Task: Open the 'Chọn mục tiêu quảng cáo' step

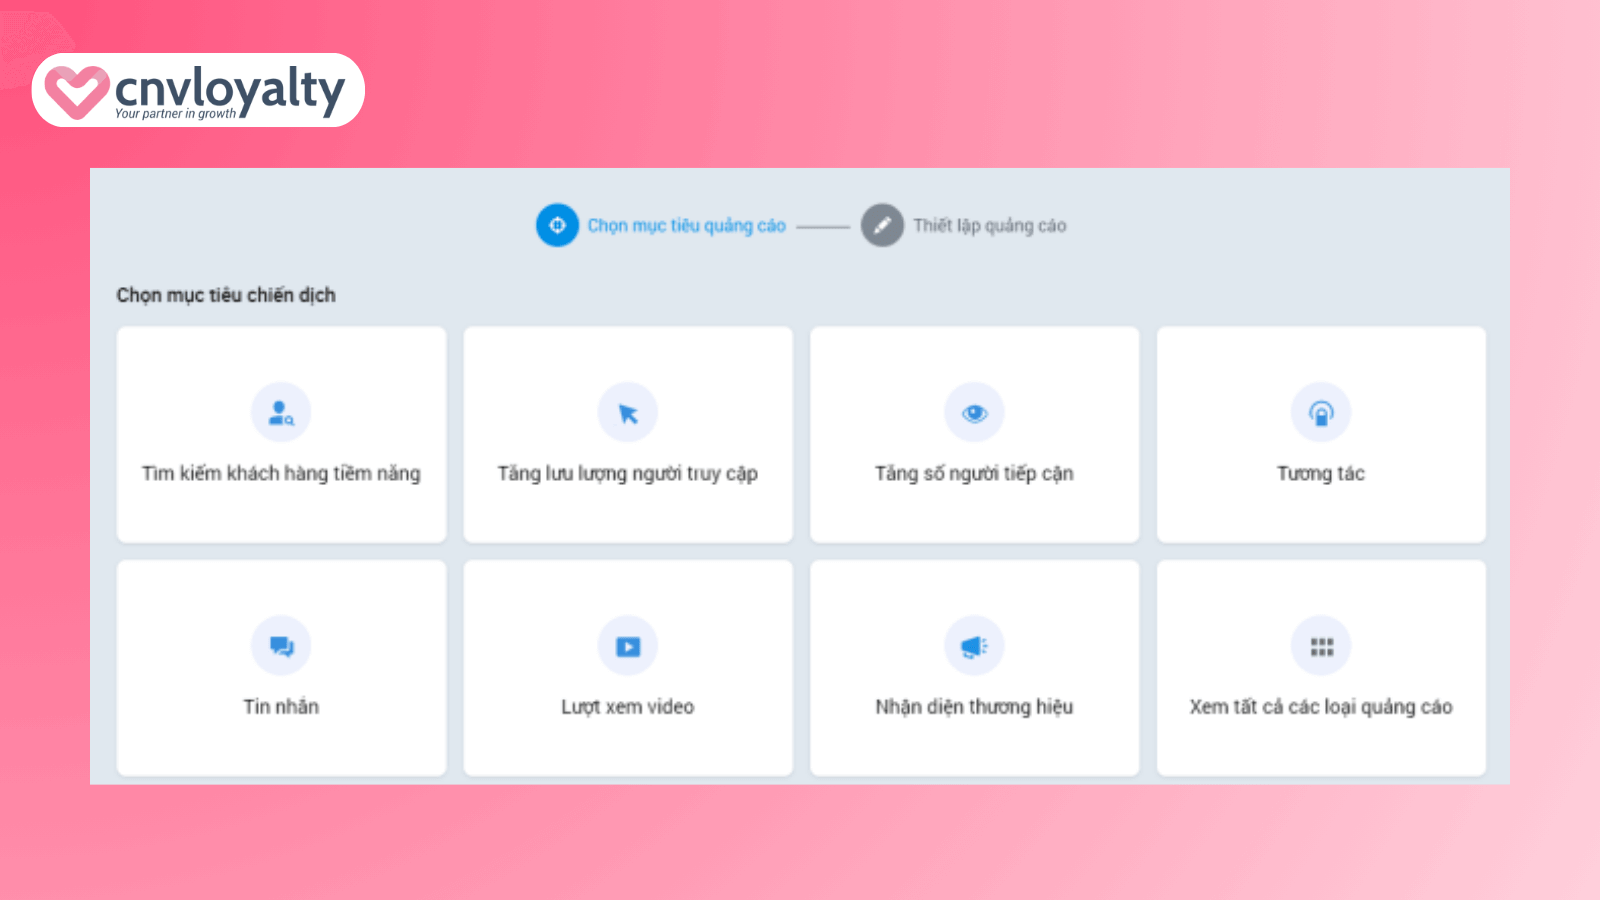Action: point(686,226)
